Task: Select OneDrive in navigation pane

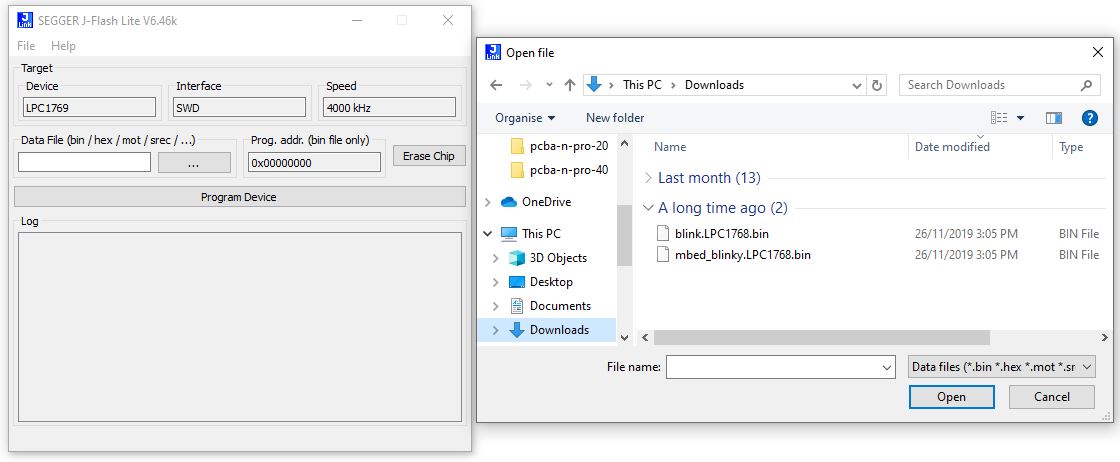Action: pyautogui.click(x=536, y=202)
